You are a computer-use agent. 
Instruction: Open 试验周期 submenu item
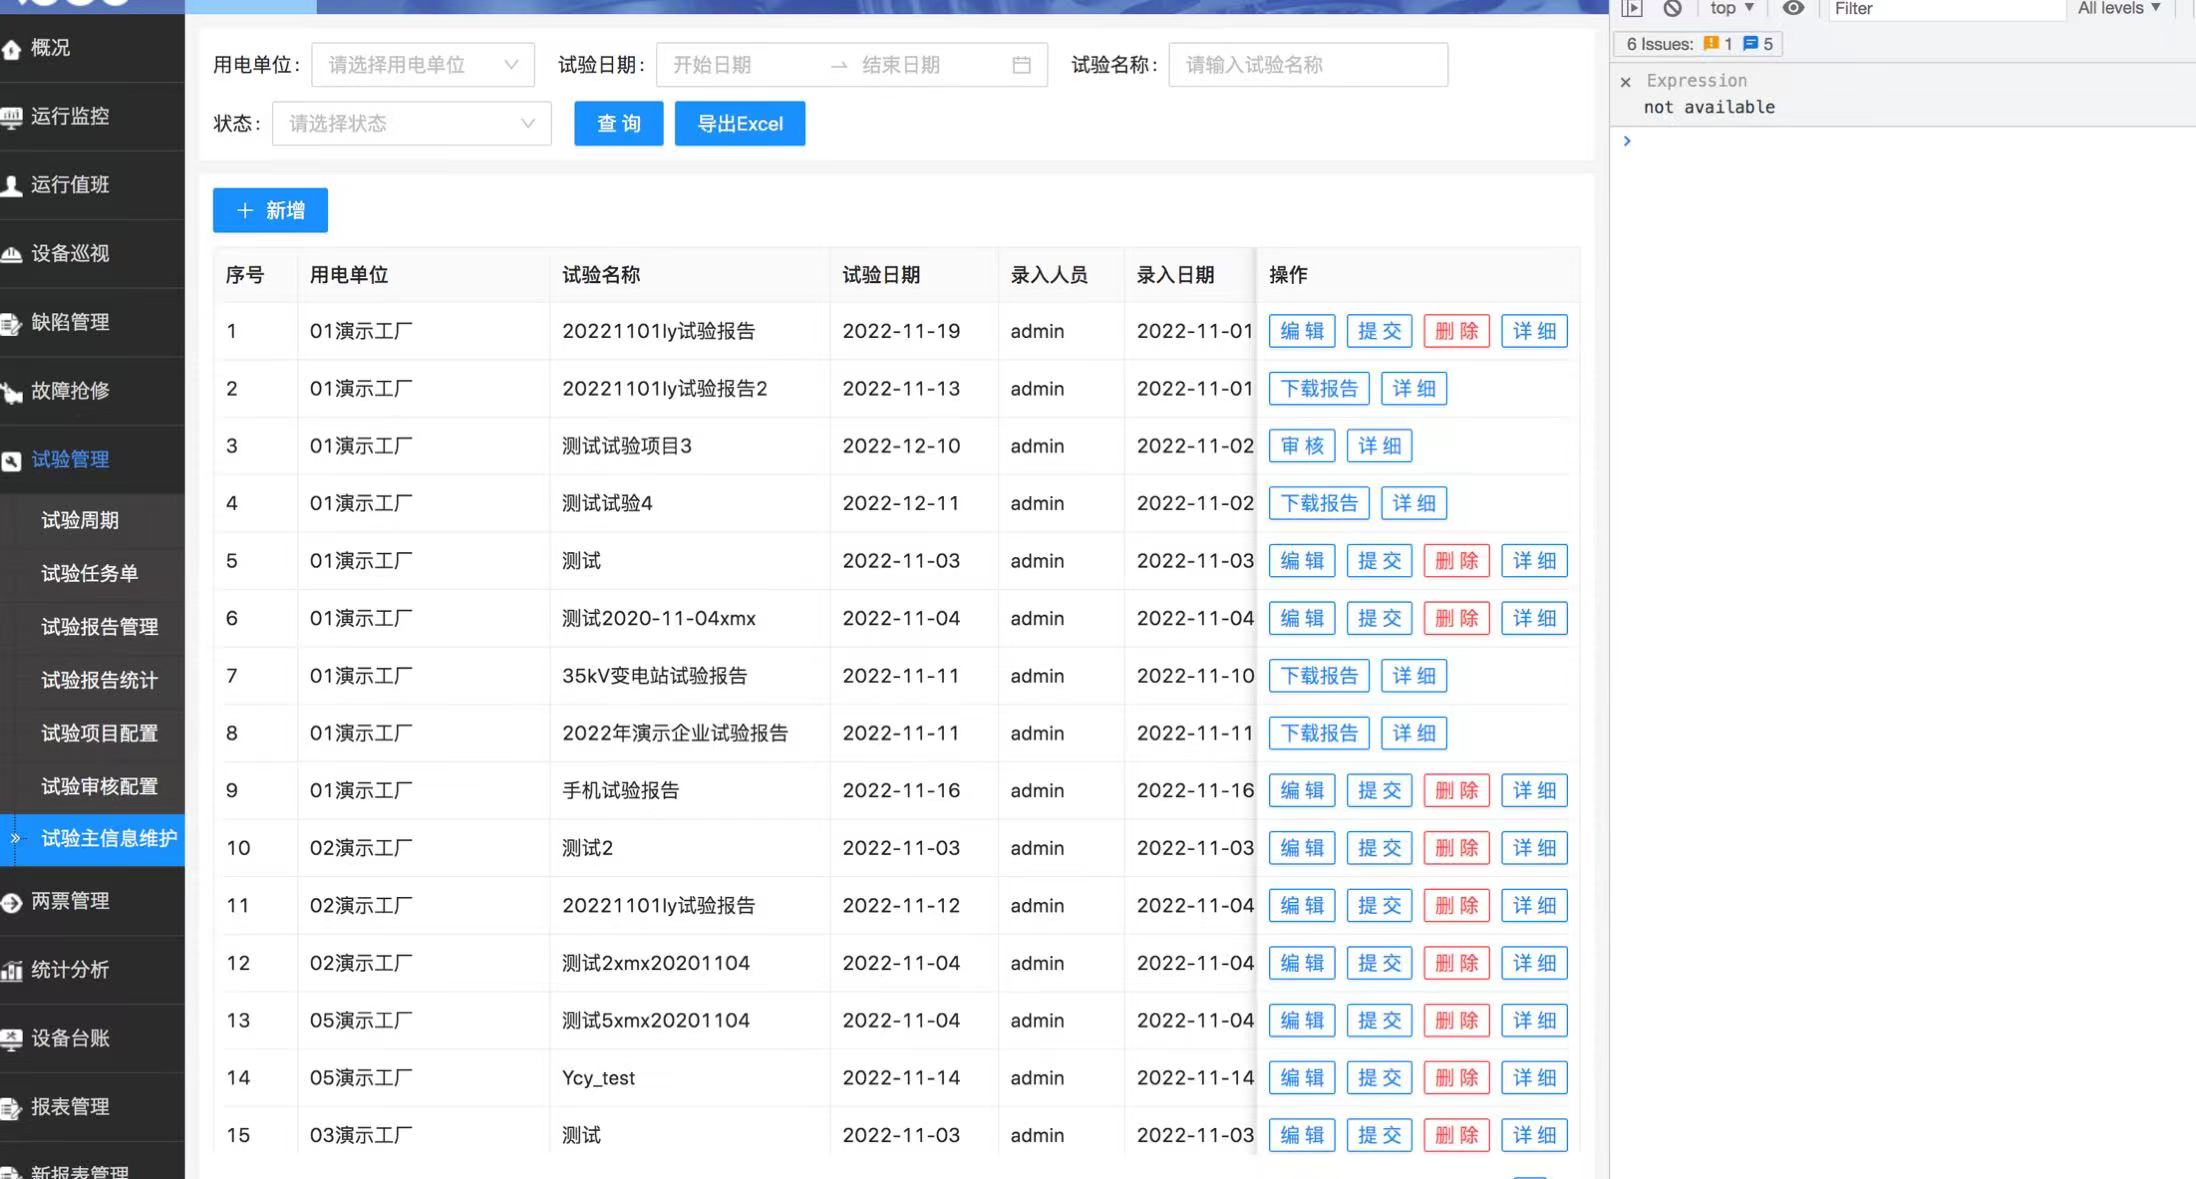tap(92, 520)
